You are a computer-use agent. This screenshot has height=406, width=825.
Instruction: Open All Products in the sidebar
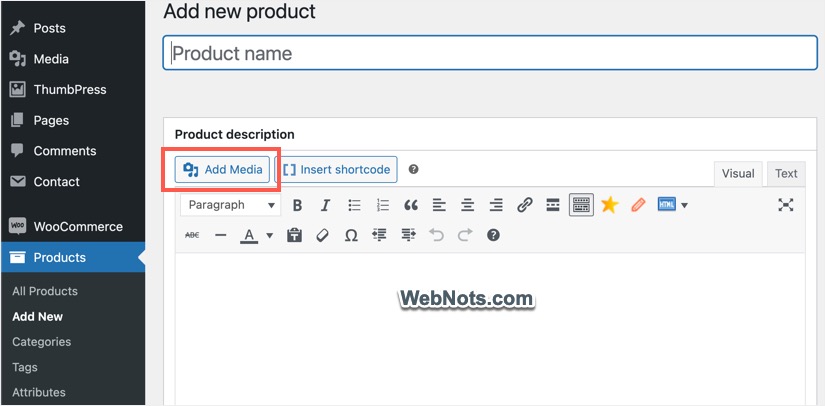pos(45,291)
